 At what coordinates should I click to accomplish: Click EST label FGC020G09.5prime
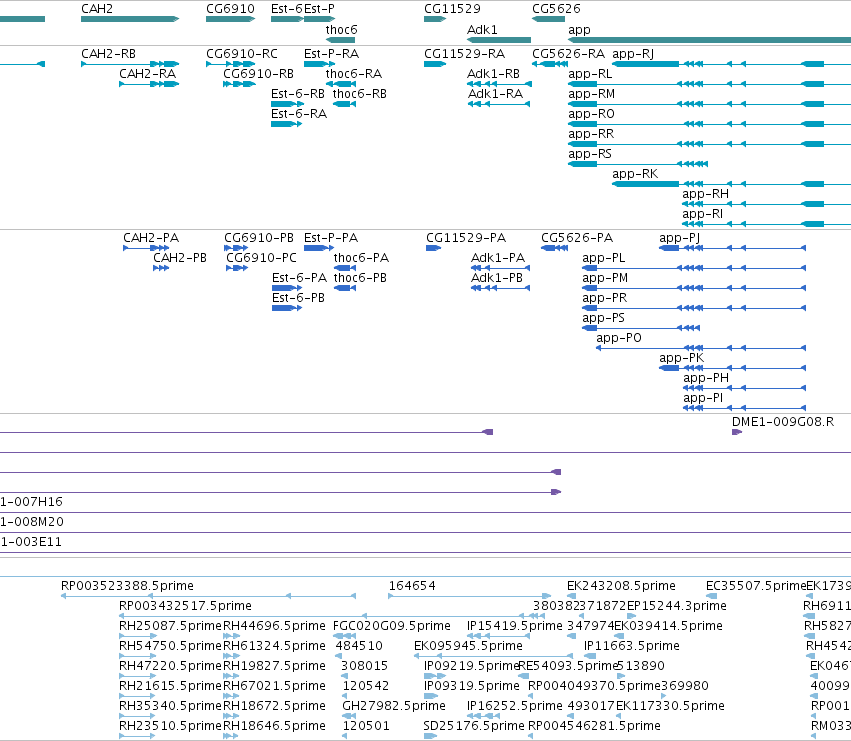point(391,626)
